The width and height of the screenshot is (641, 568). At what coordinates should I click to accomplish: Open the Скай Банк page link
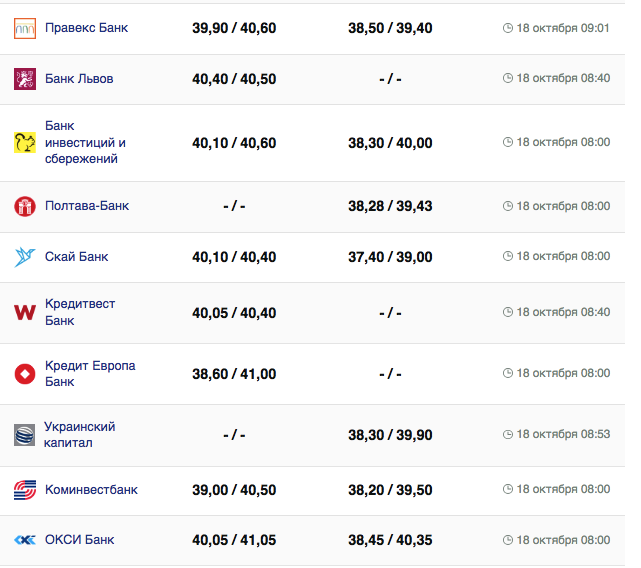point(76,257)
